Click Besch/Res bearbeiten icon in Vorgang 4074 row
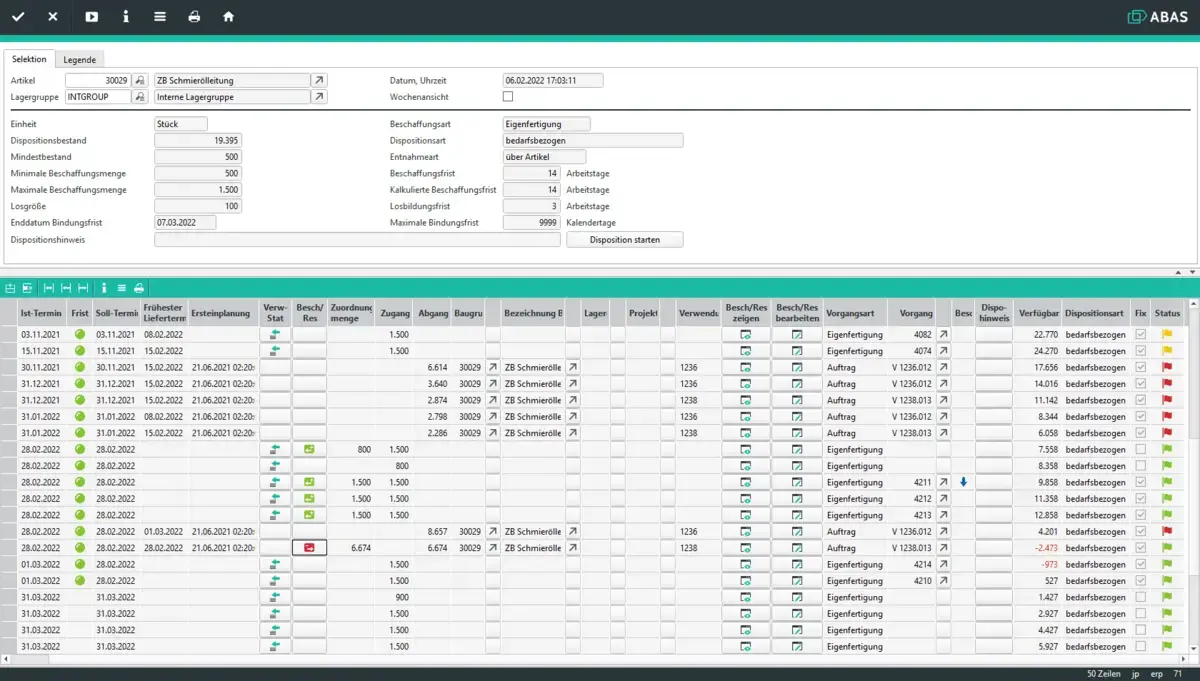This screenshot has width=1200, height=681. tap(797, 351)
